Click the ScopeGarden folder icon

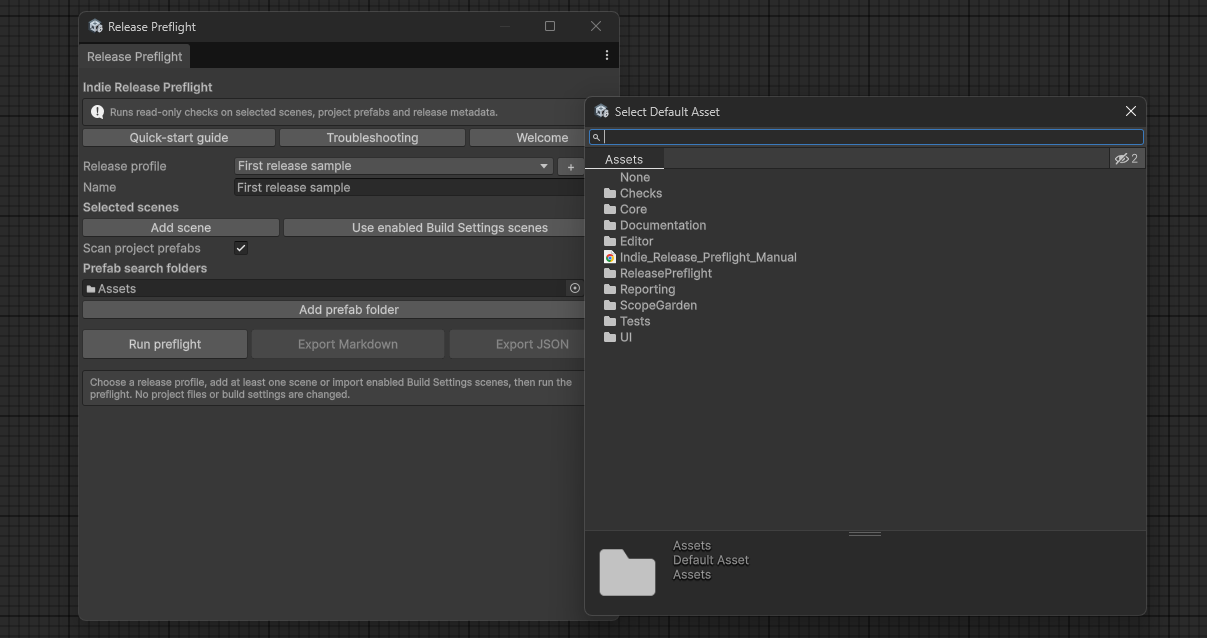(610, 306)
